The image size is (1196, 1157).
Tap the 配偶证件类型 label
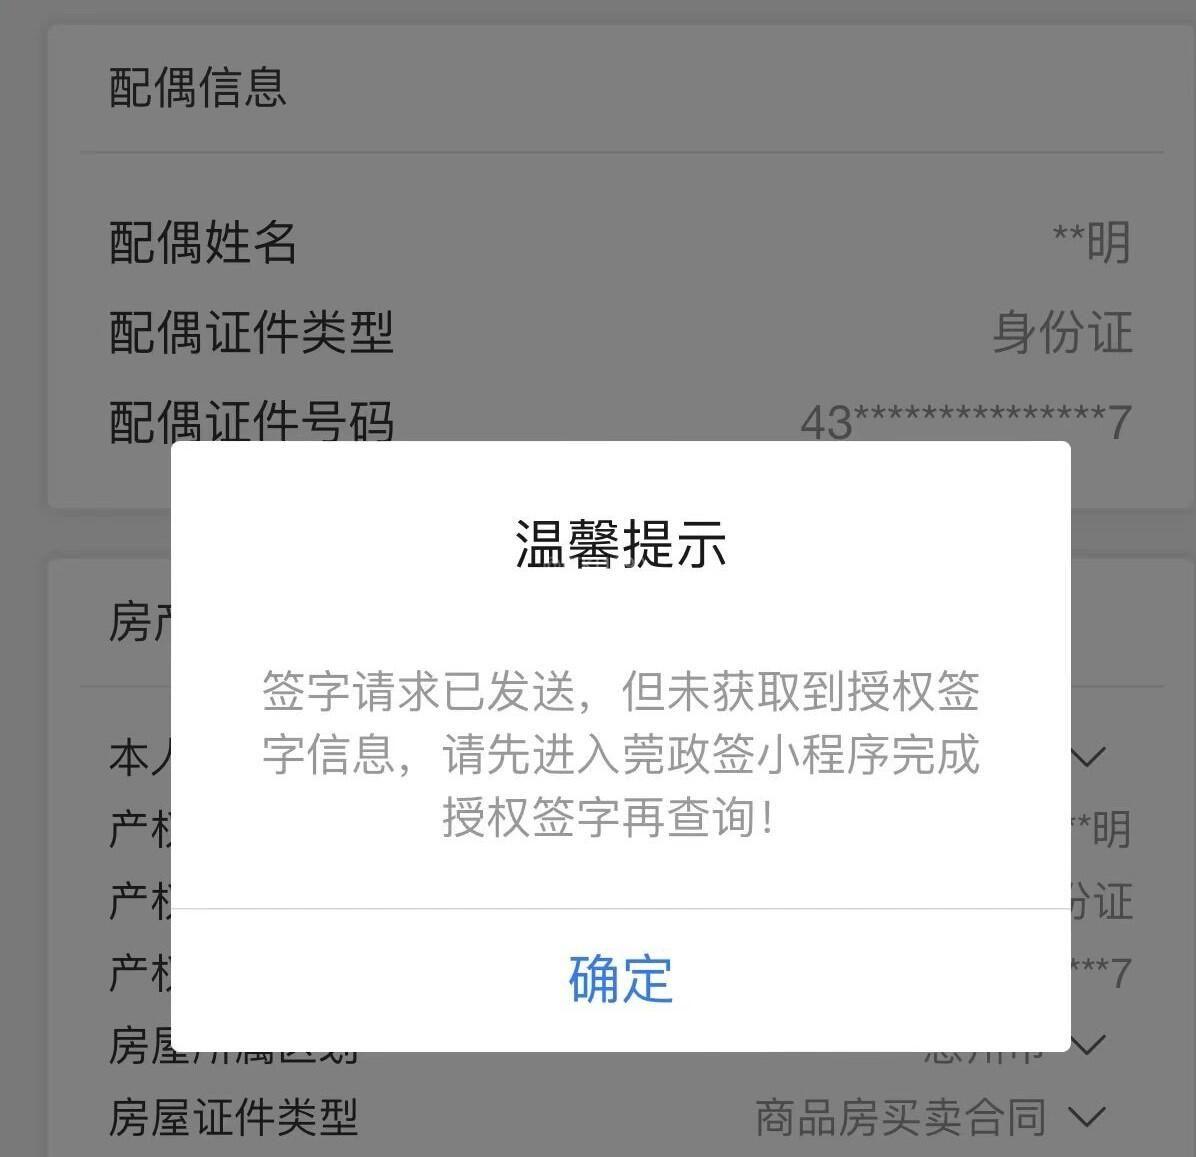pos(251,332)
